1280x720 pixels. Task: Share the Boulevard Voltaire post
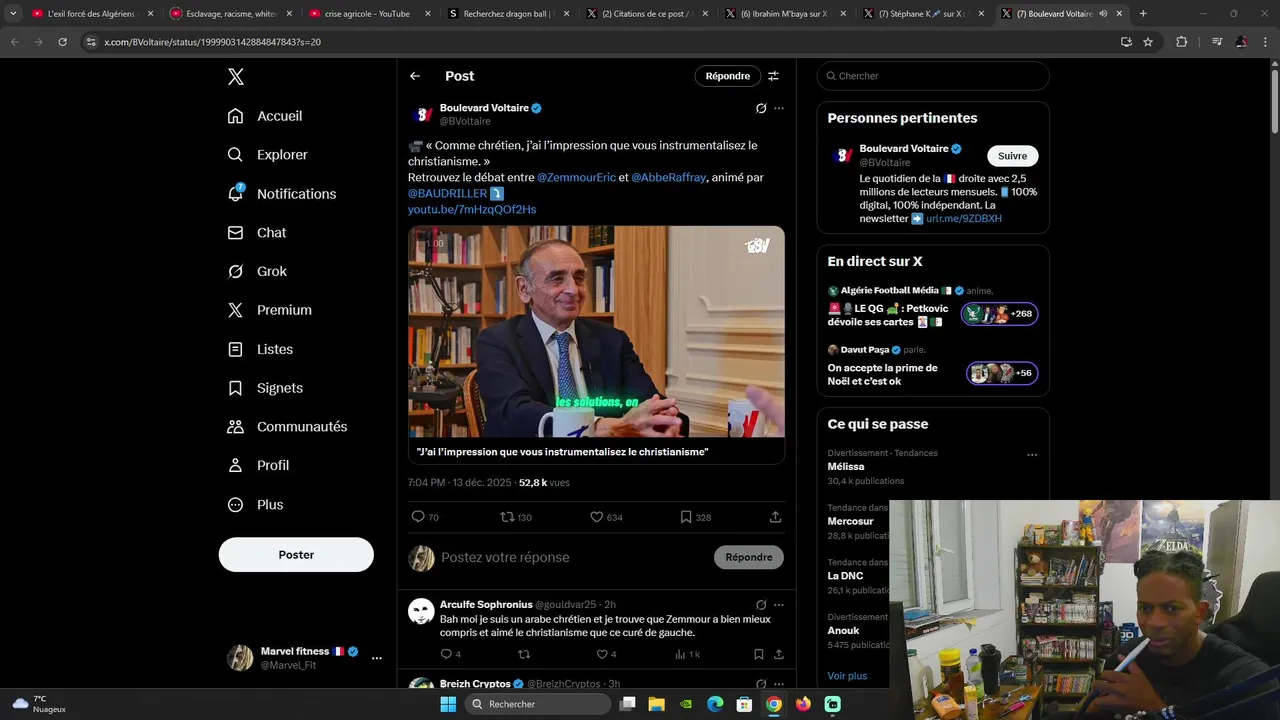tap(775, 517)
